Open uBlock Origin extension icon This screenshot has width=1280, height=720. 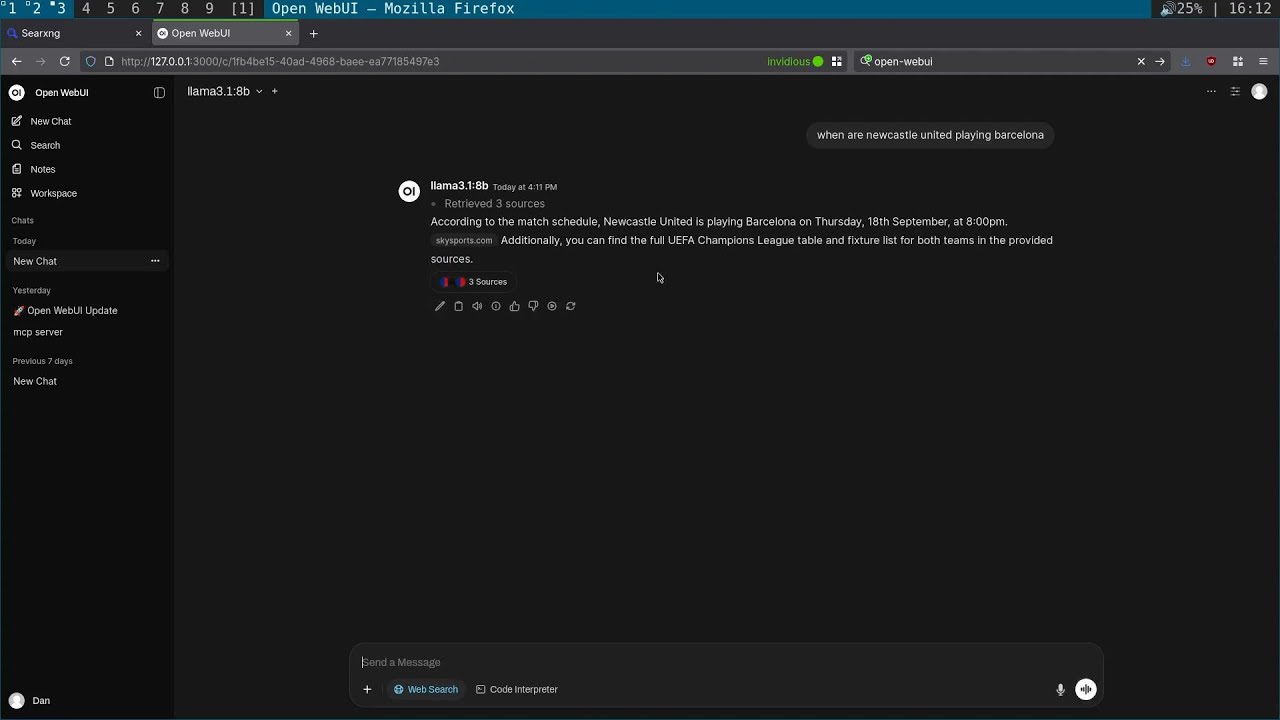tap(1211, 61)
